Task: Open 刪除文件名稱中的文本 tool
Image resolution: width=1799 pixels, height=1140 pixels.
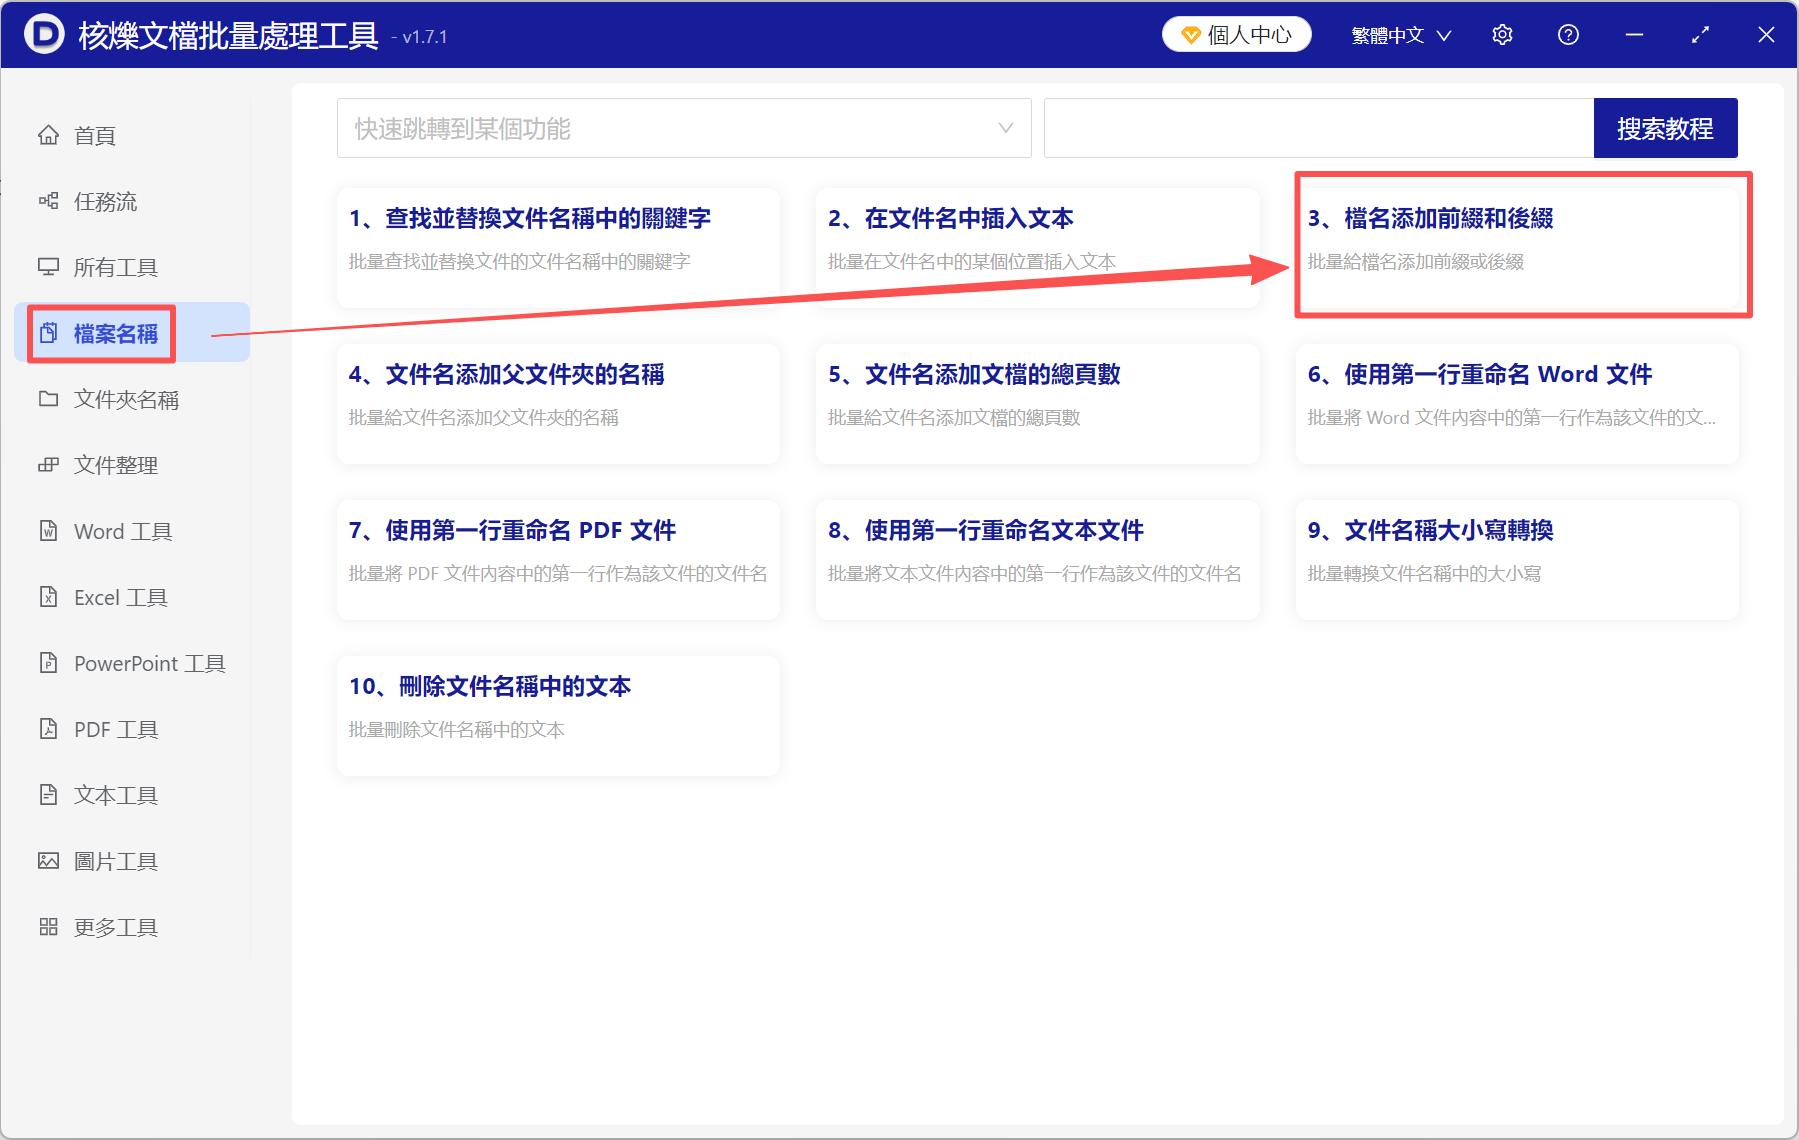Action: click(x=557, y=715)
